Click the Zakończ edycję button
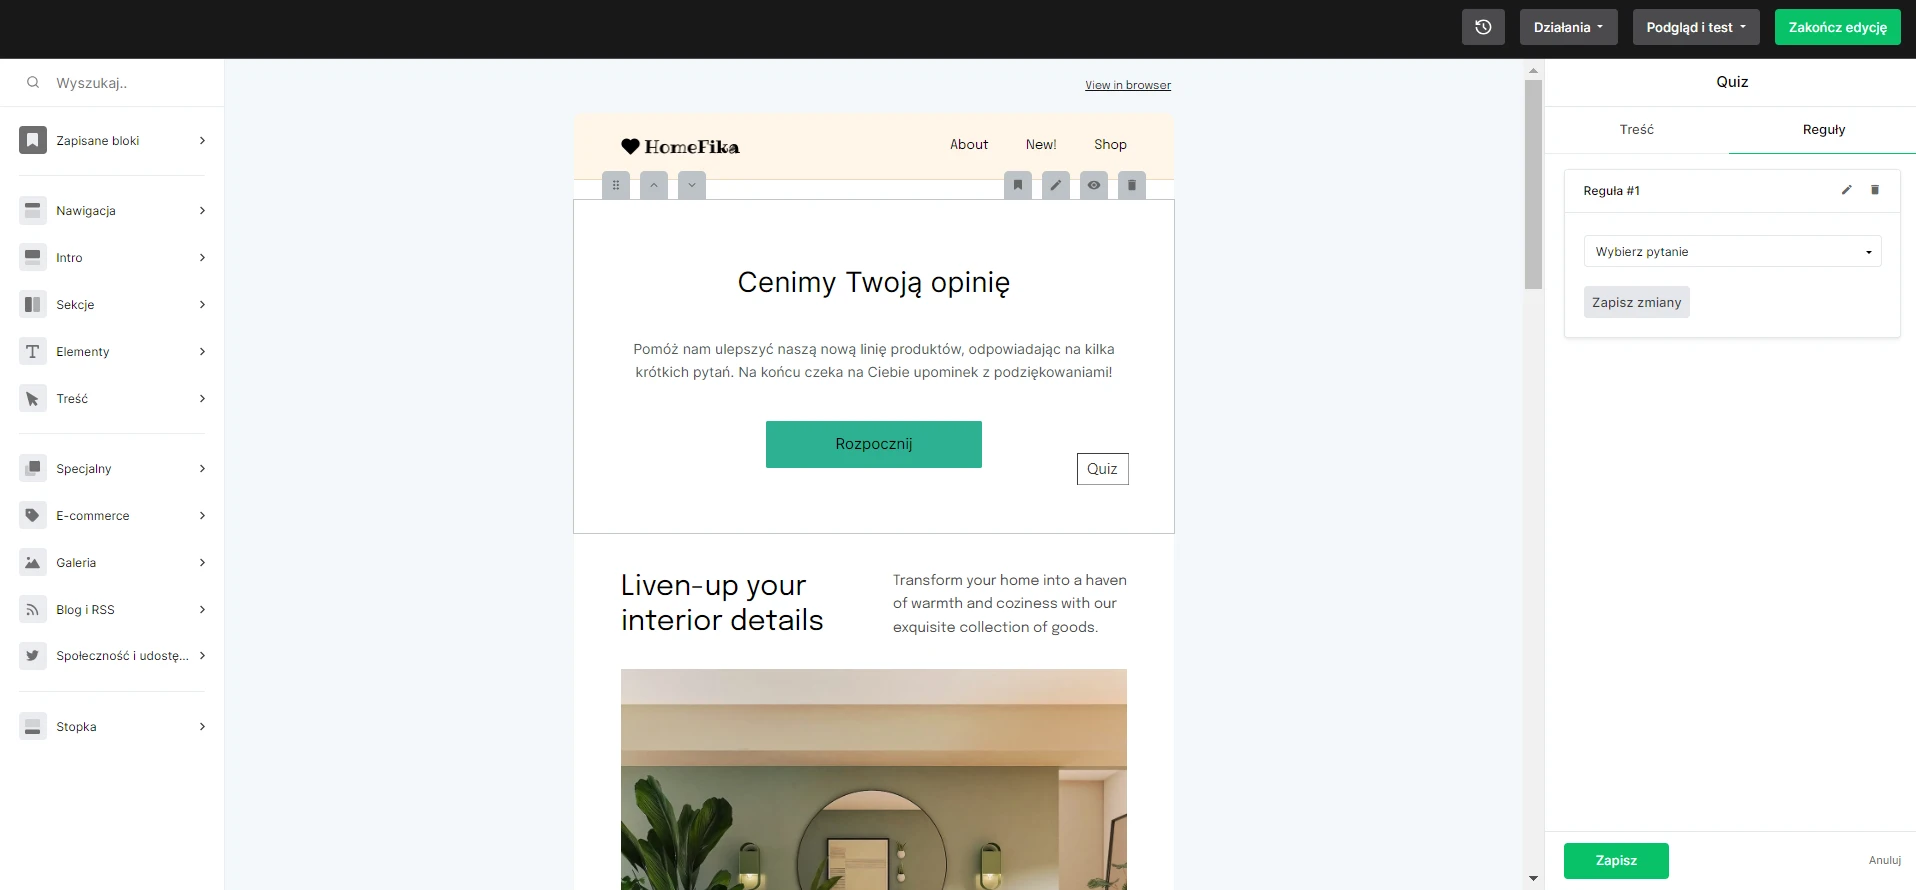 pyautogui.click(x=1838, y=27)
